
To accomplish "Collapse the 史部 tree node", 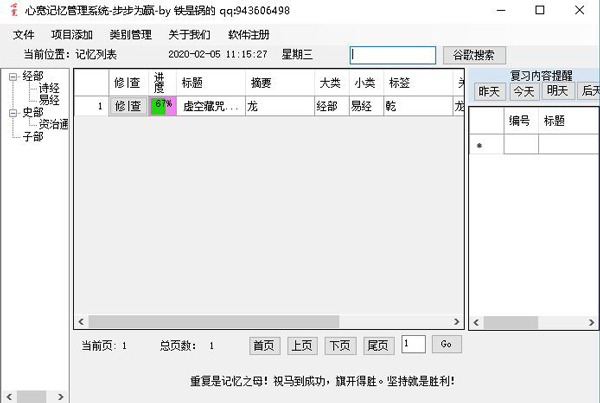I will pyautogui.click(x=11, y=112).
